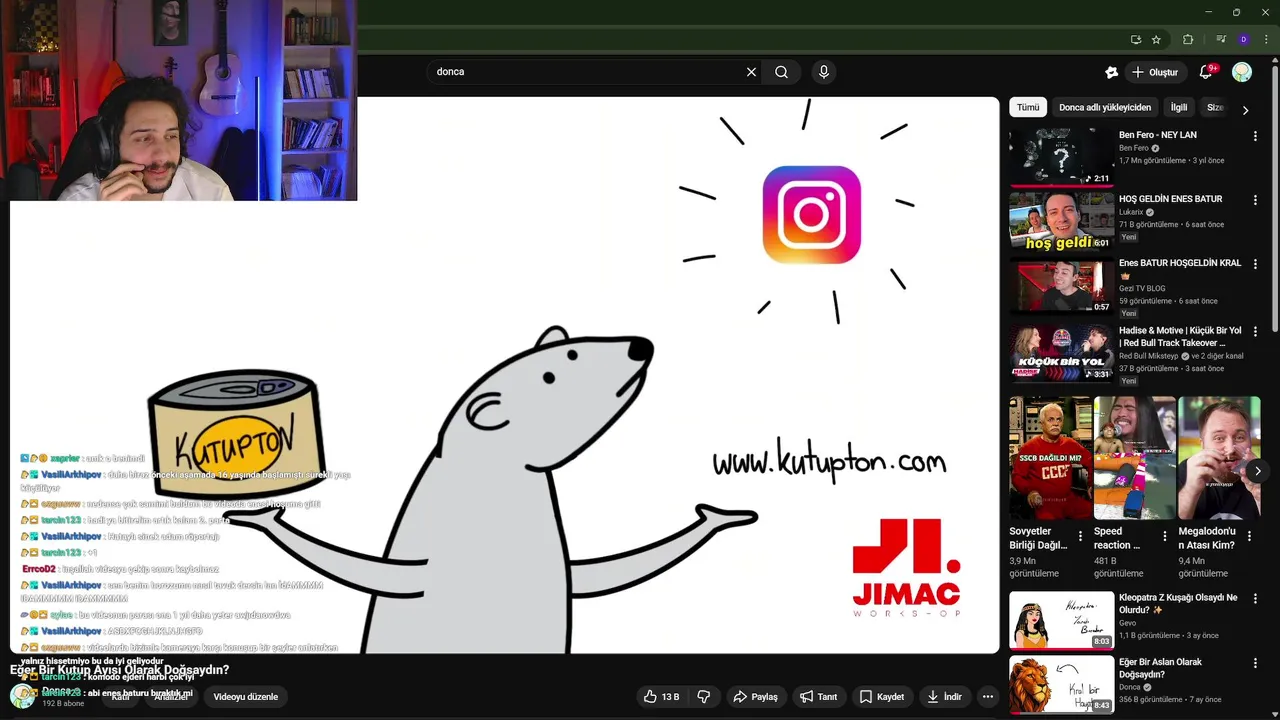
Task: Open options menu for Ben Fero - NEY LAN
Action: pyautogui.click(x=1255, y=136)
